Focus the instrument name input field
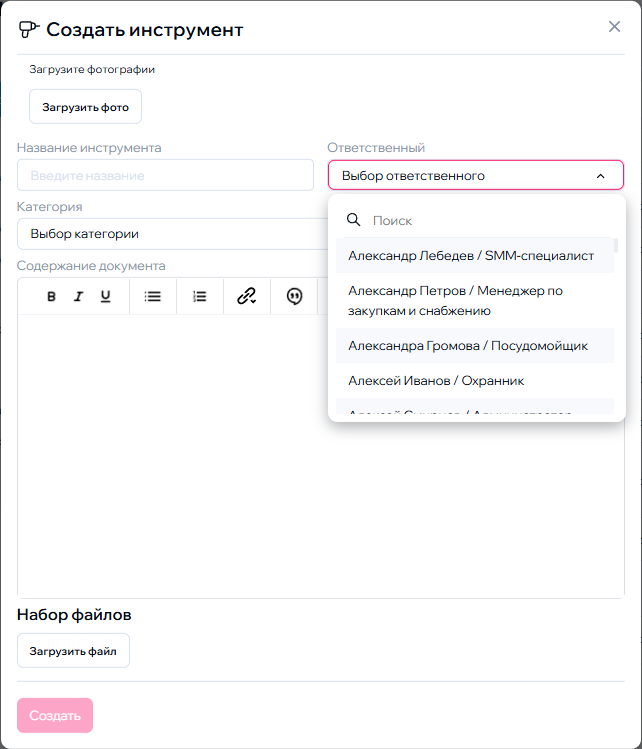 coord(165,176)
